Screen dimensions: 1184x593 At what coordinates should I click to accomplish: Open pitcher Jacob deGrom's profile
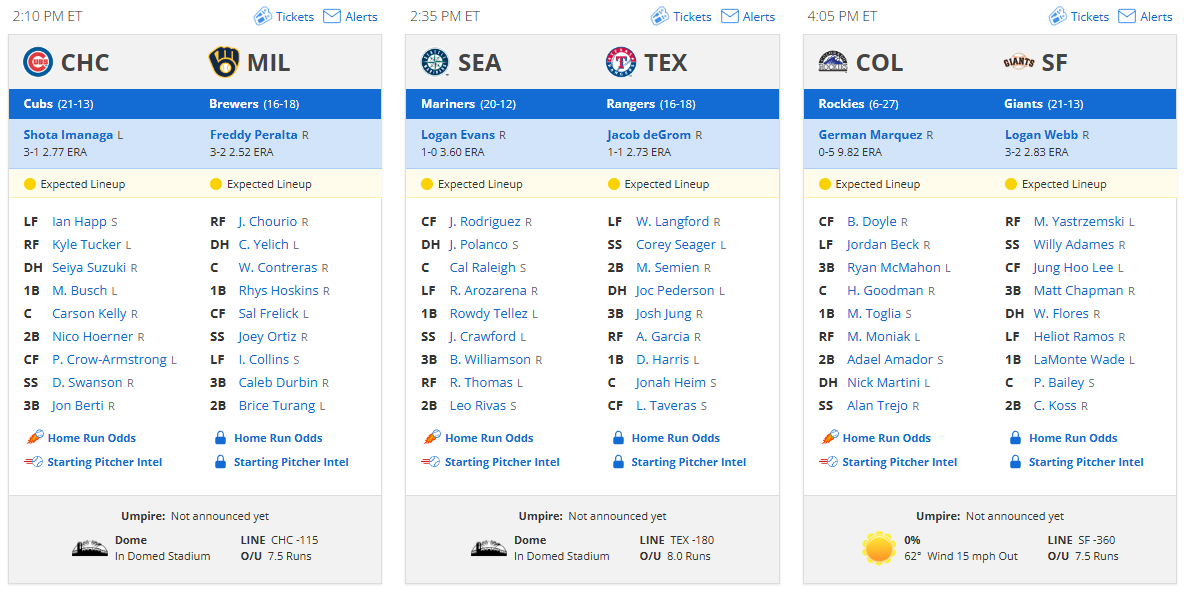[649, 135]
